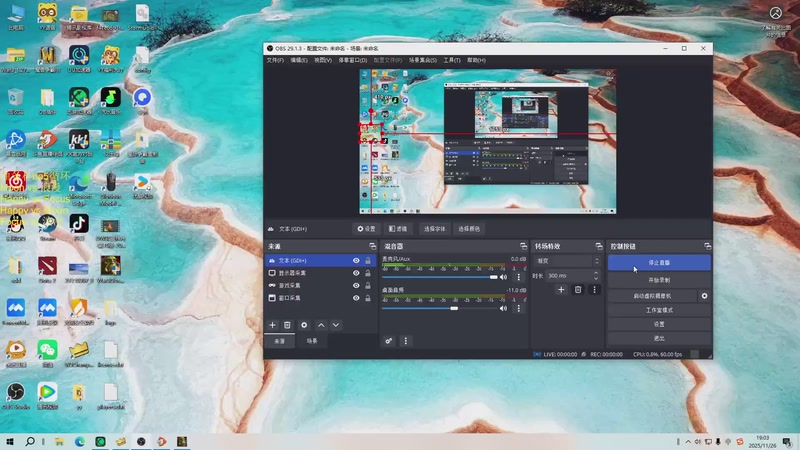Move selected source up with the arrow

click(321, 325)
